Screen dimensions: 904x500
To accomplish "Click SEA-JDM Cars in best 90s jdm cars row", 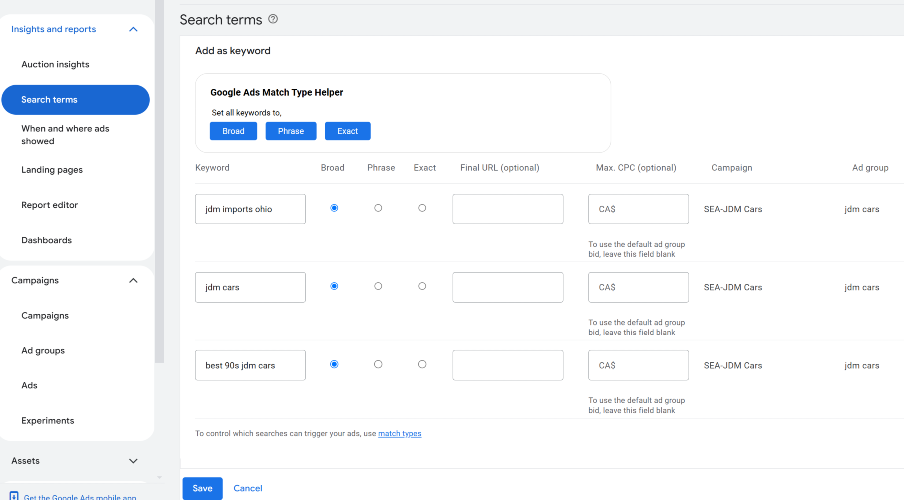I will [733, 366].
